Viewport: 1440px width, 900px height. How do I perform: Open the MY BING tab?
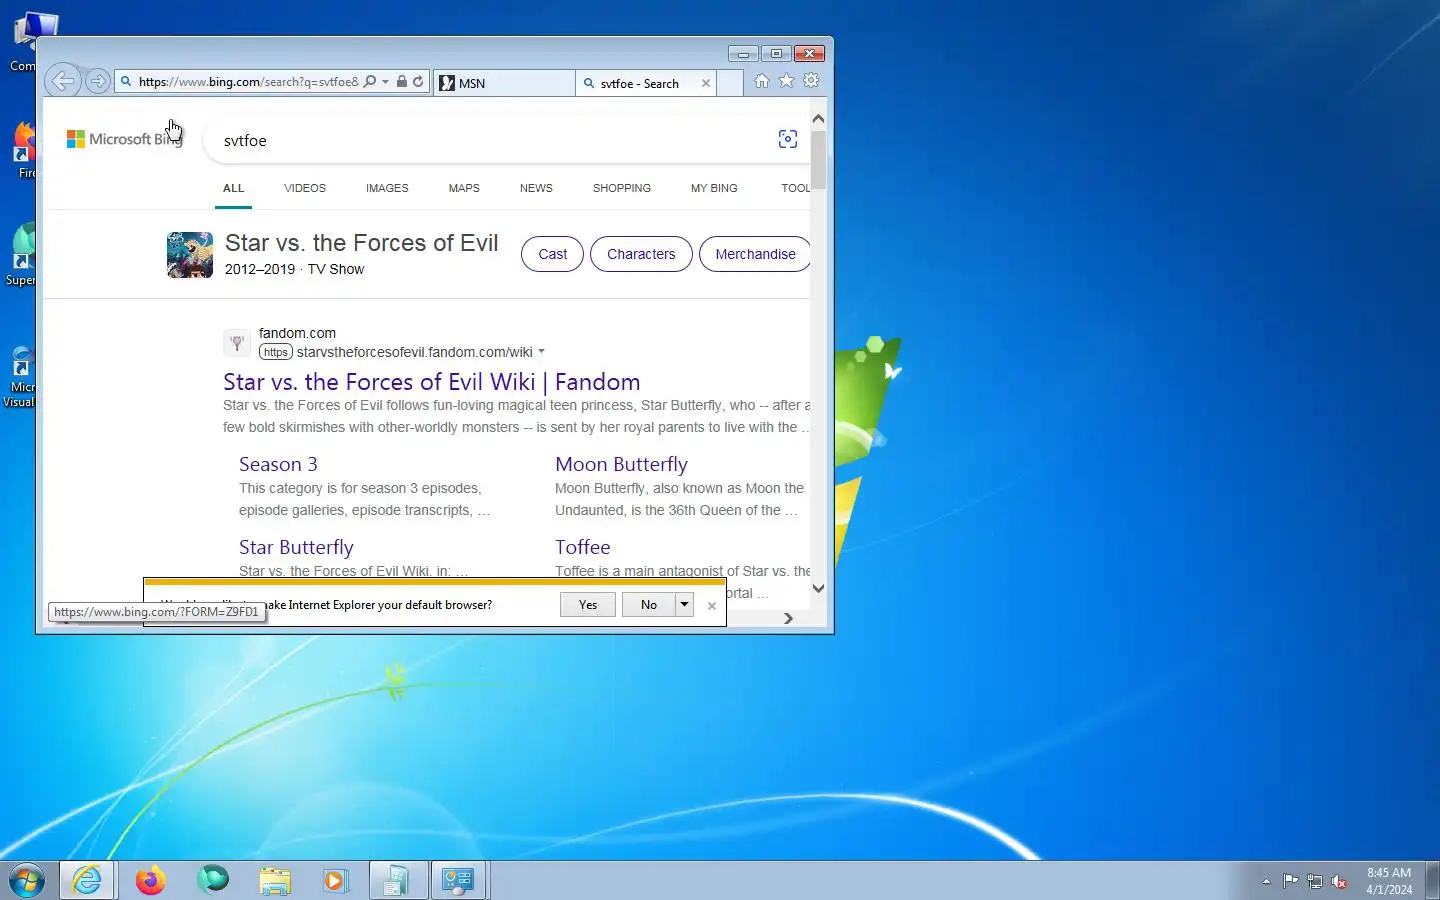point(714,188)
